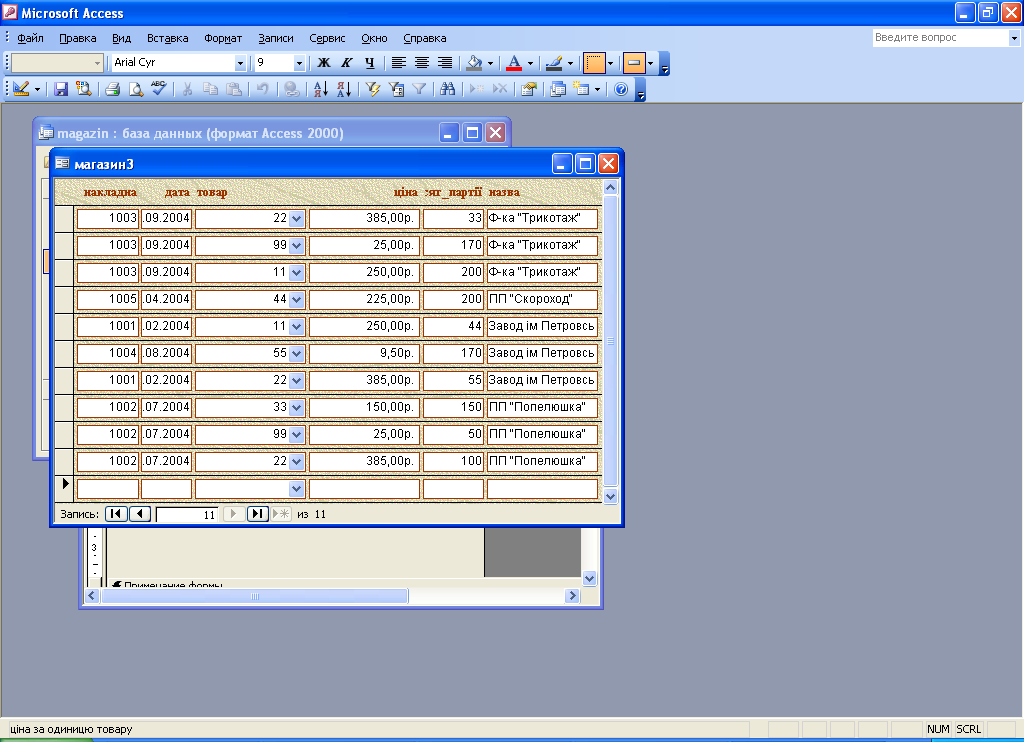
Task: Expand товар dropdown in ПП "Скороход" row
Action: pyautogui.click(x=296, y=300)
